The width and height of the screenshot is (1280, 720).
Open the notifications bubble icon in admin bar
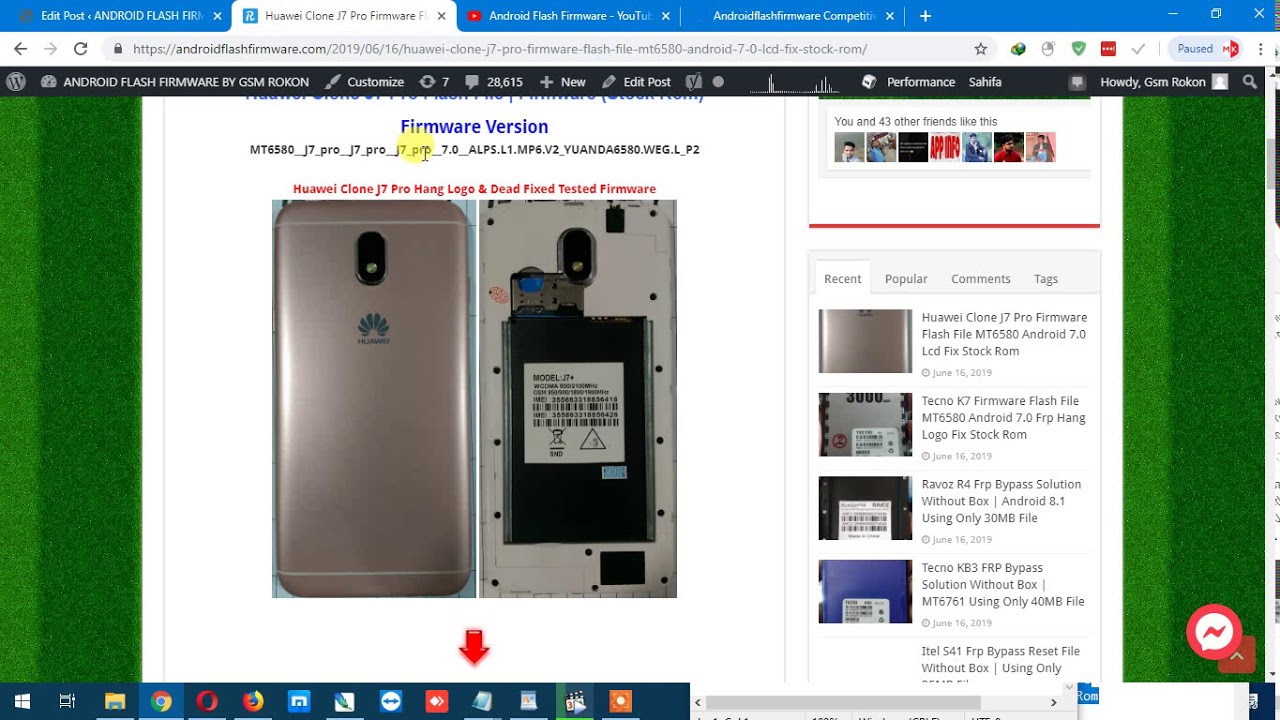pos(1076,82)
